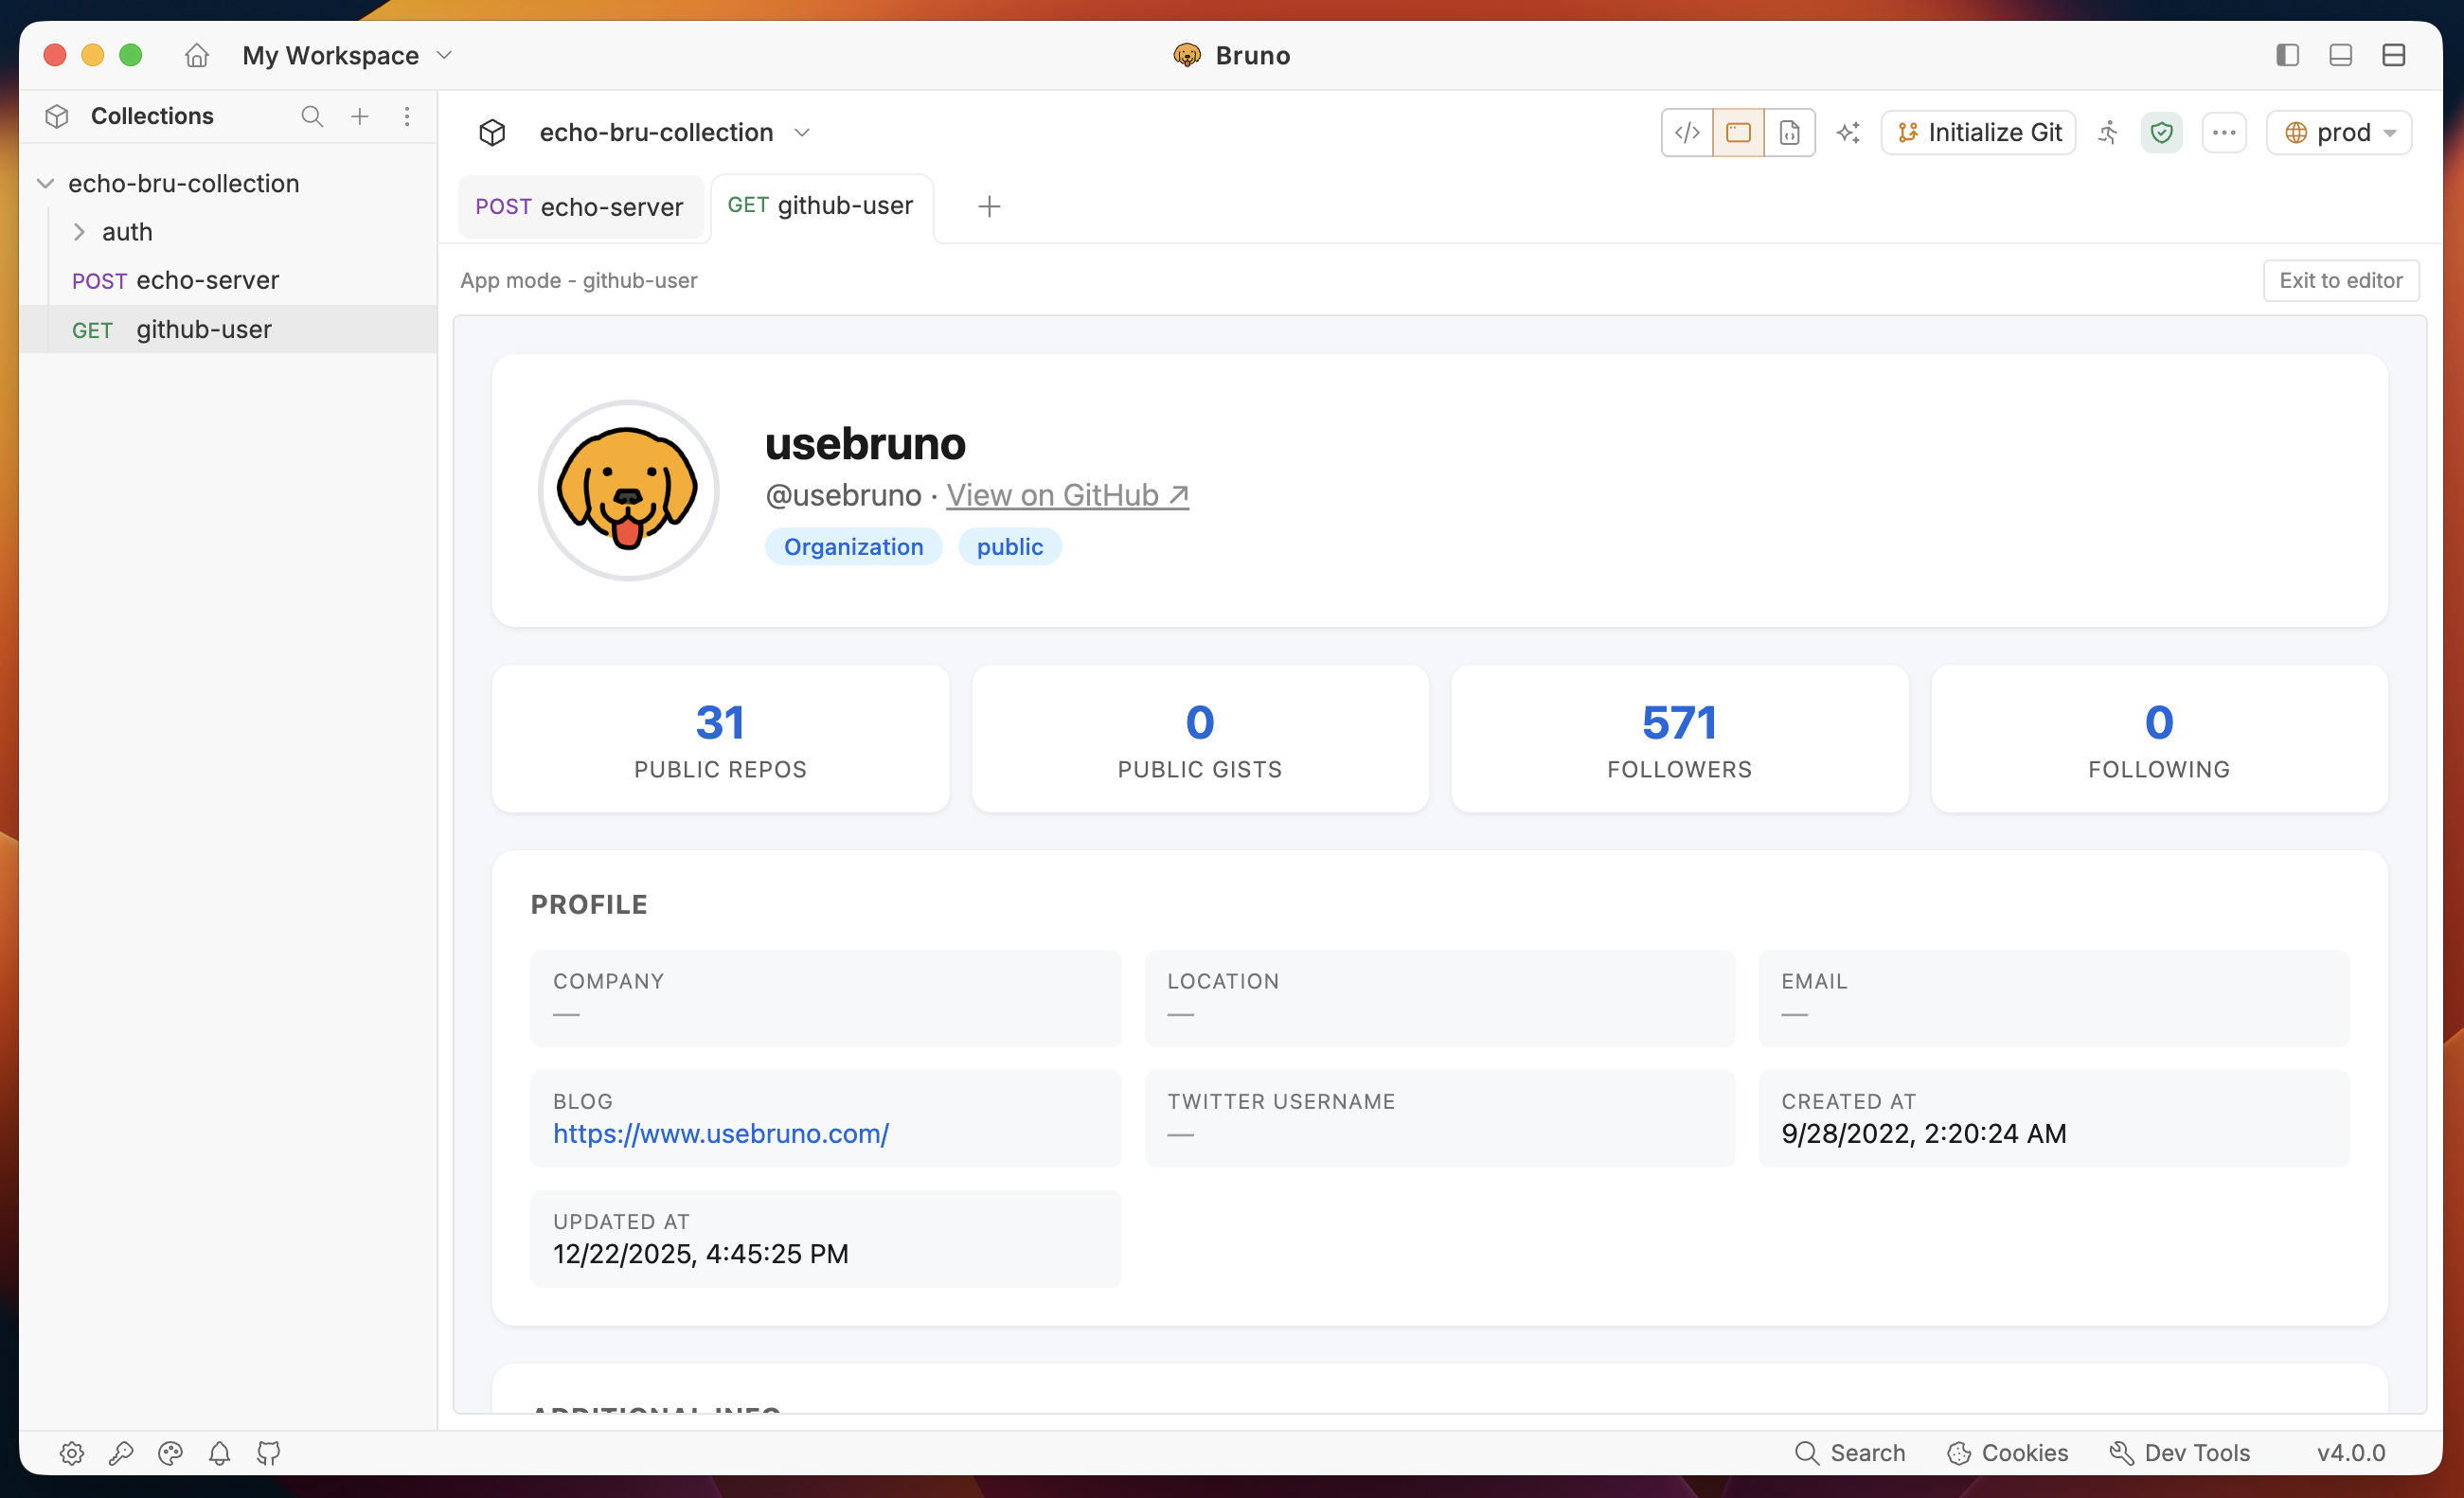Click the home icon in title bar
2464x1498 pixels.
(x=196, y=55)
